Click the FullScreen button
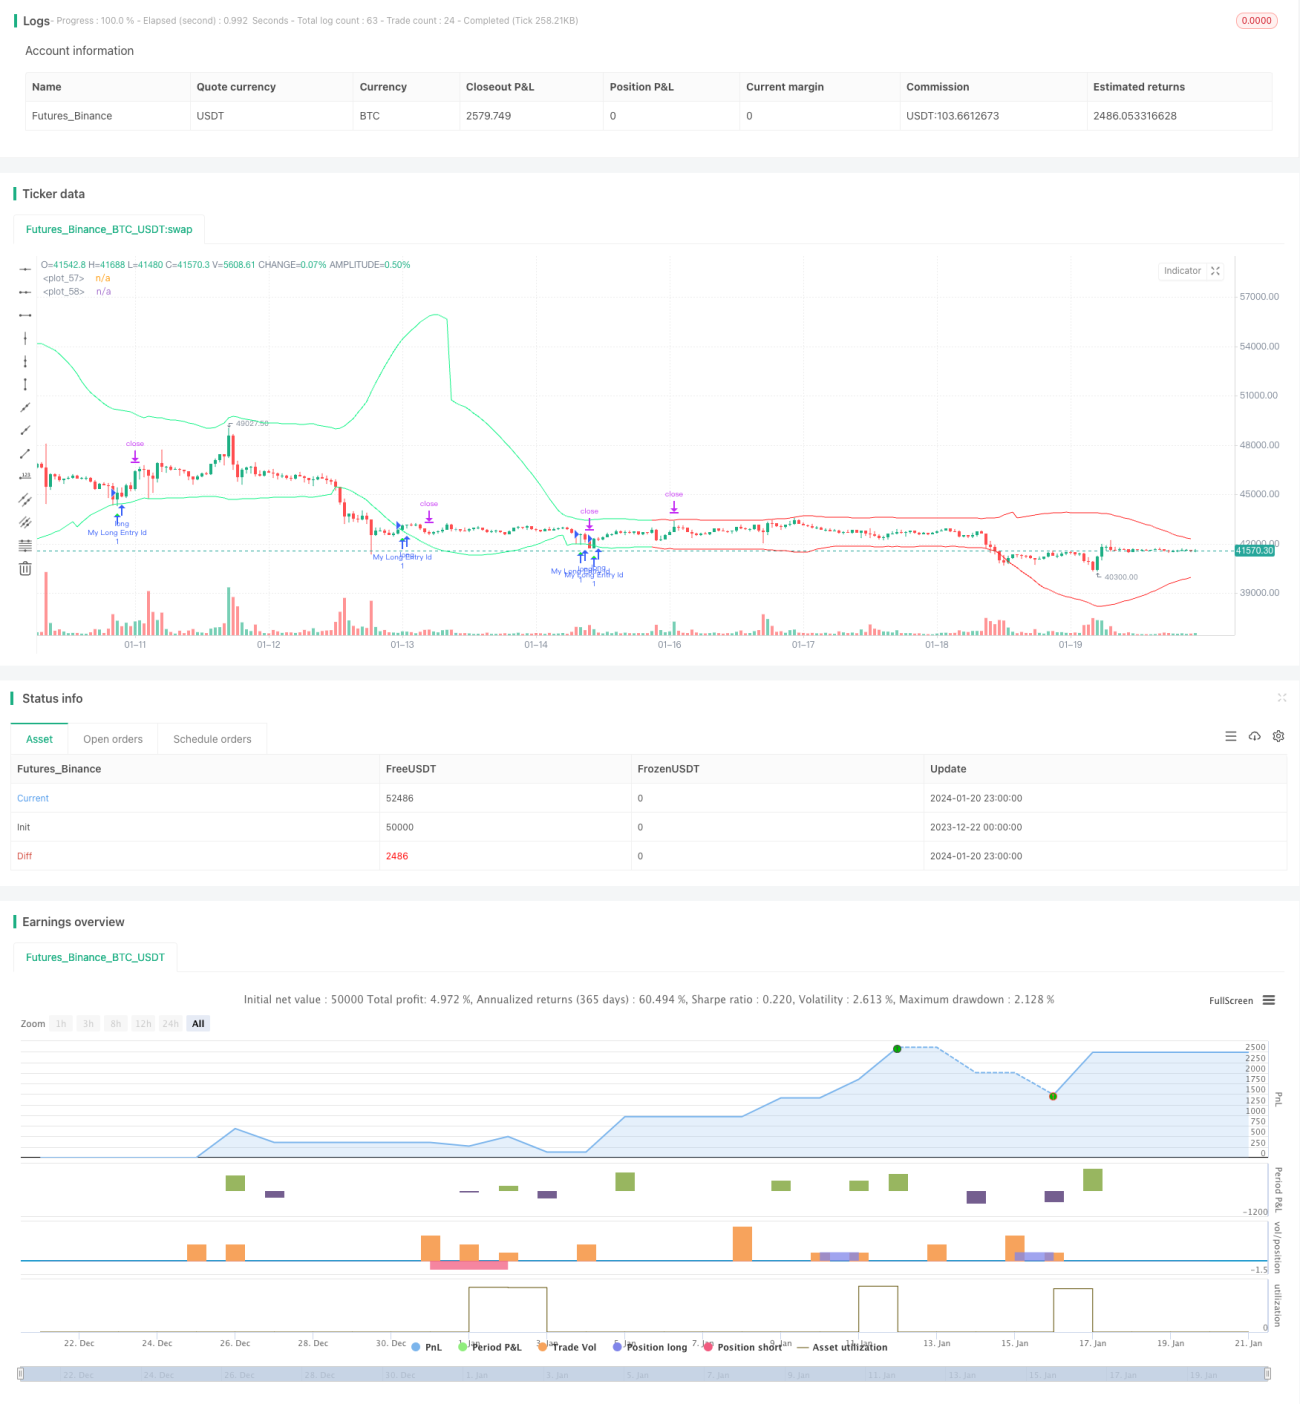The image size is (1300, 1404). coord(1231,1000)
